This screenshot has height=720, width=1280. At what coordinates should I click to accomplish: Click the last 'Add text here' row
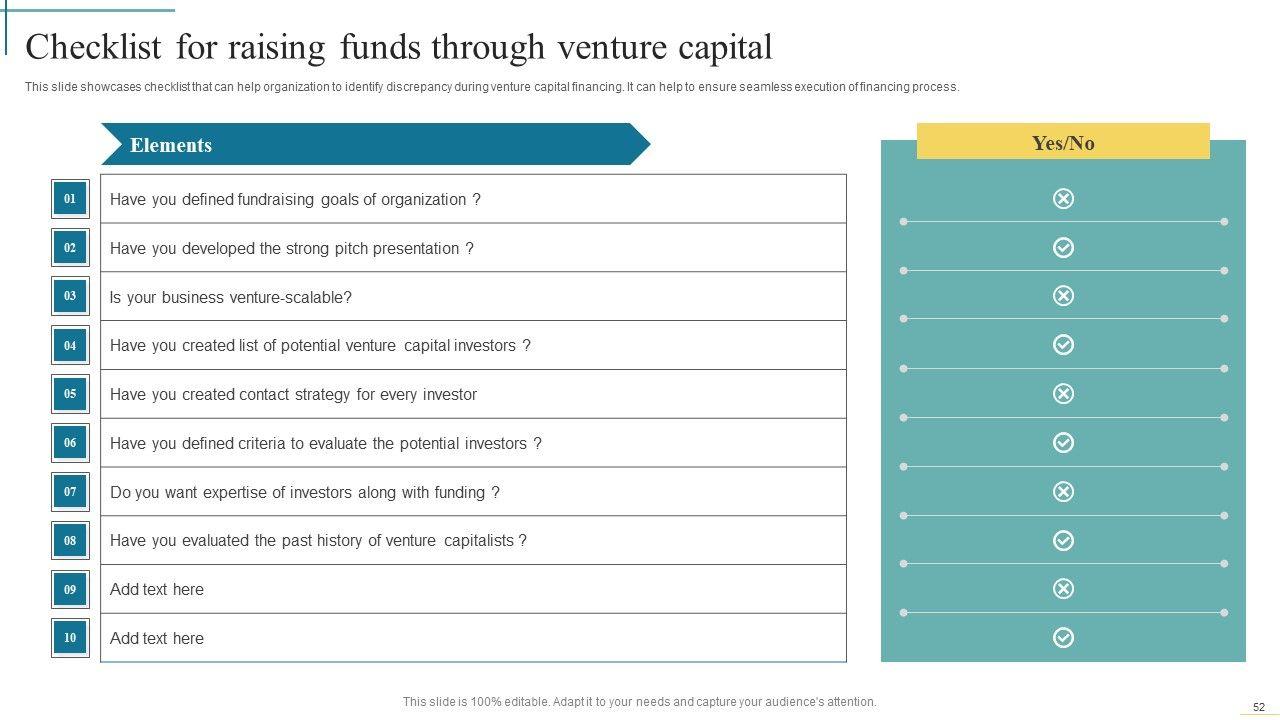click(157, 638)
